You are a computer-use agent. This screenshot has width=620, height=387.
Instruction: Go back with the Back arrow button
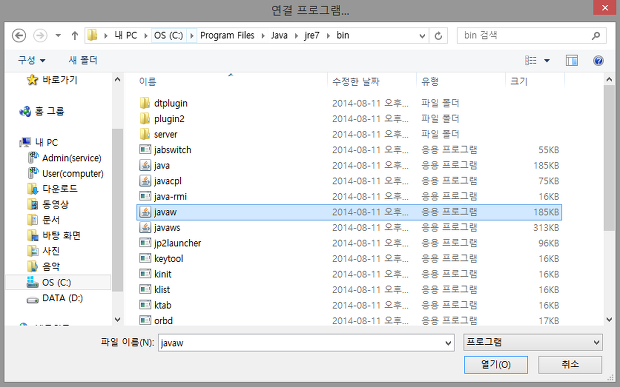(x=19, y=36)
